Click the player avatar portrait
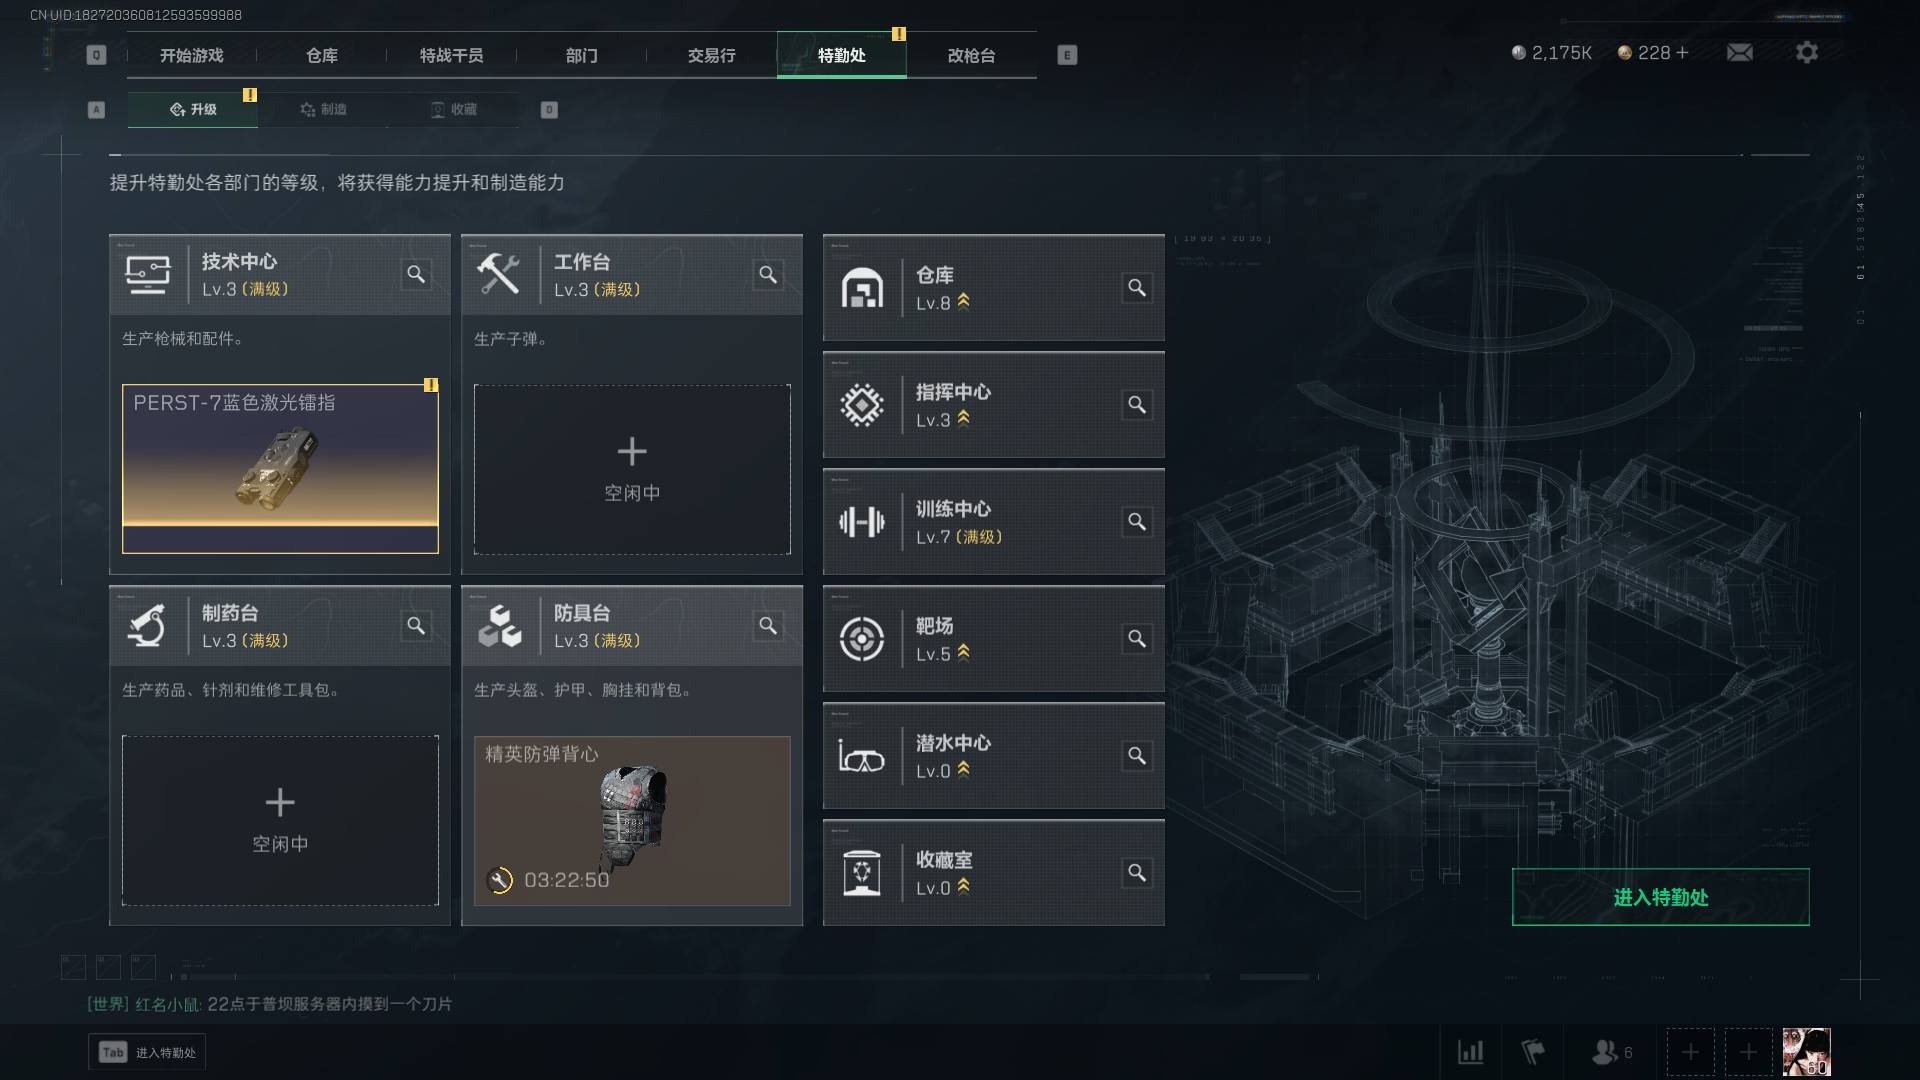This screenshot has height=1080, width=1920. [1806, 1052]
